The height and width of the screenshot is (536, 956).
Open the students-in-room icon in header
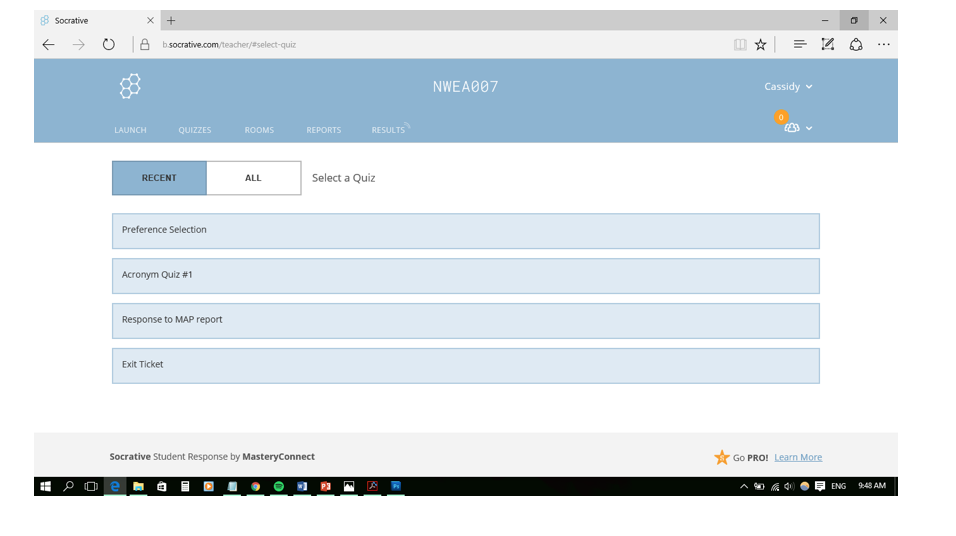791,128
